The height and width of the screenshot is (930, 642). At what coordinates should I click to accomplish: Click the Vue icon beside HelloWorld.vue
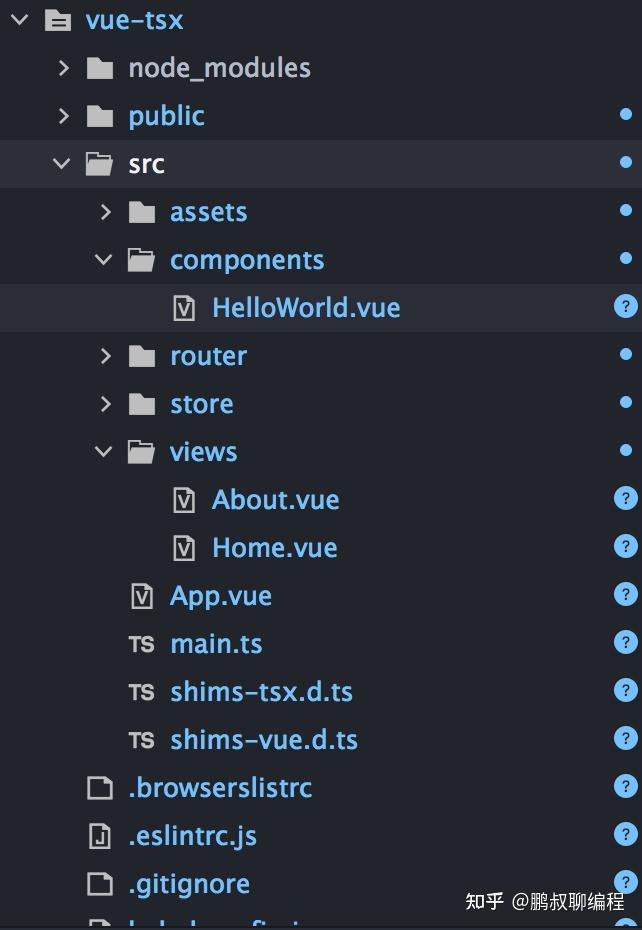pyautogui.click(x=184, y=308)
